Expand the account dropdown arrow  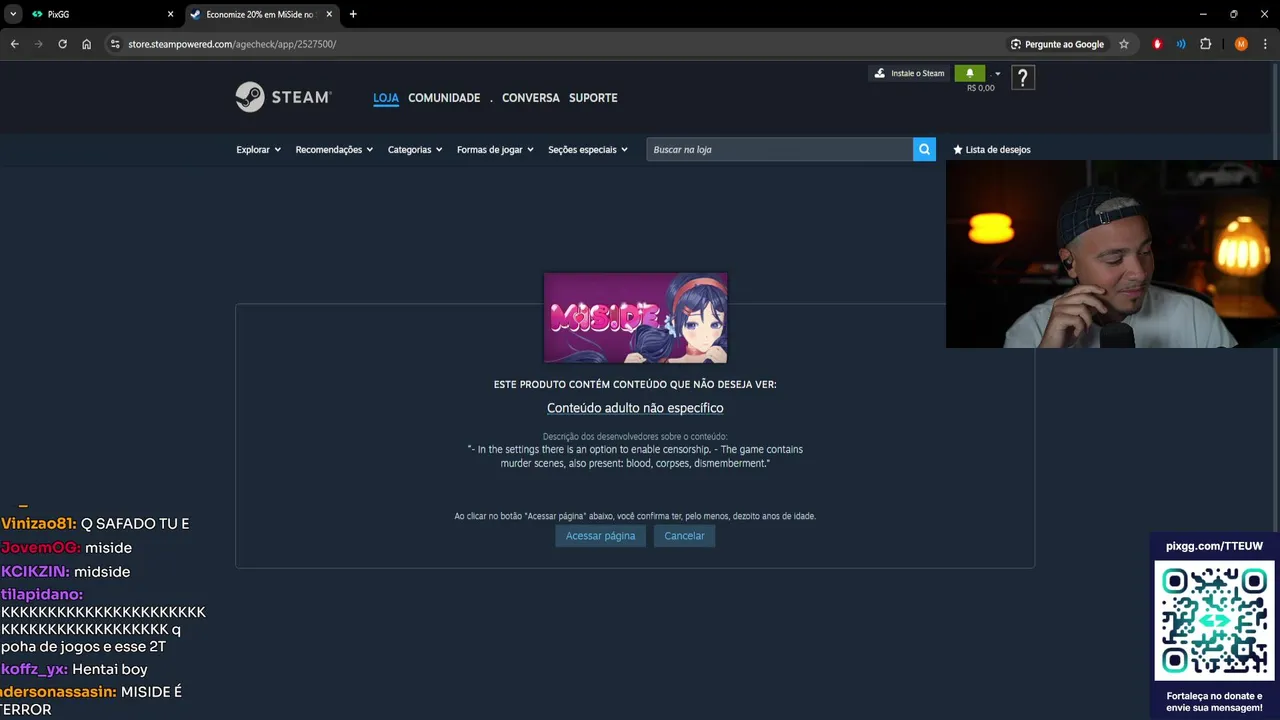(x=997, y=74)
